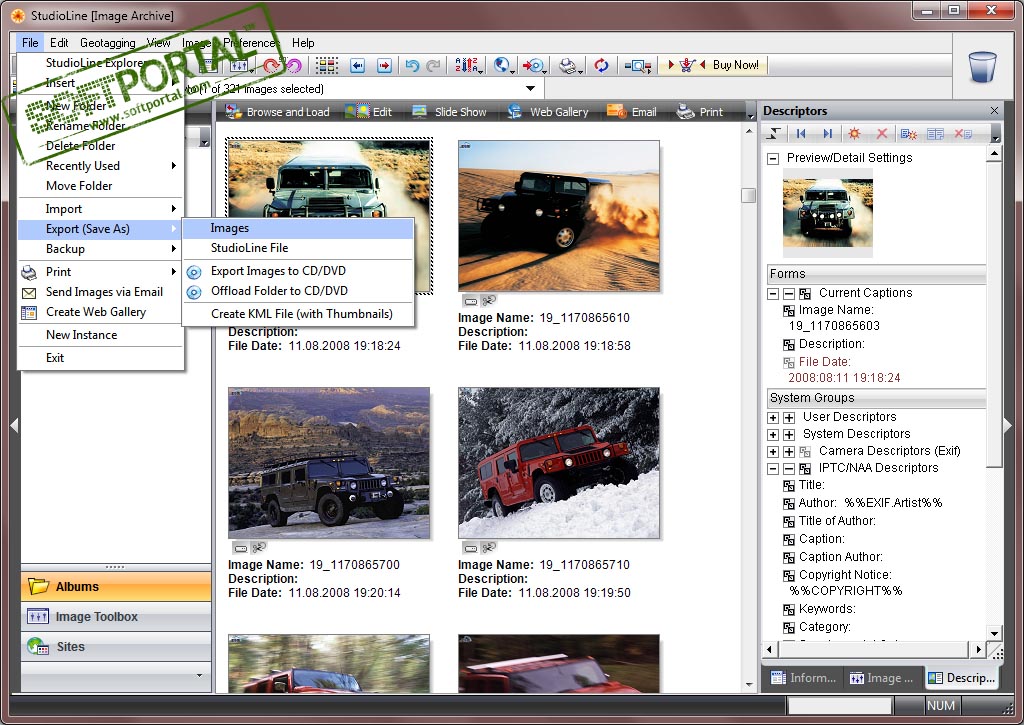This screenshot has width=1024, height=725.
Task: Open the images selected dropdown arrow
Action: click(530, 89)
